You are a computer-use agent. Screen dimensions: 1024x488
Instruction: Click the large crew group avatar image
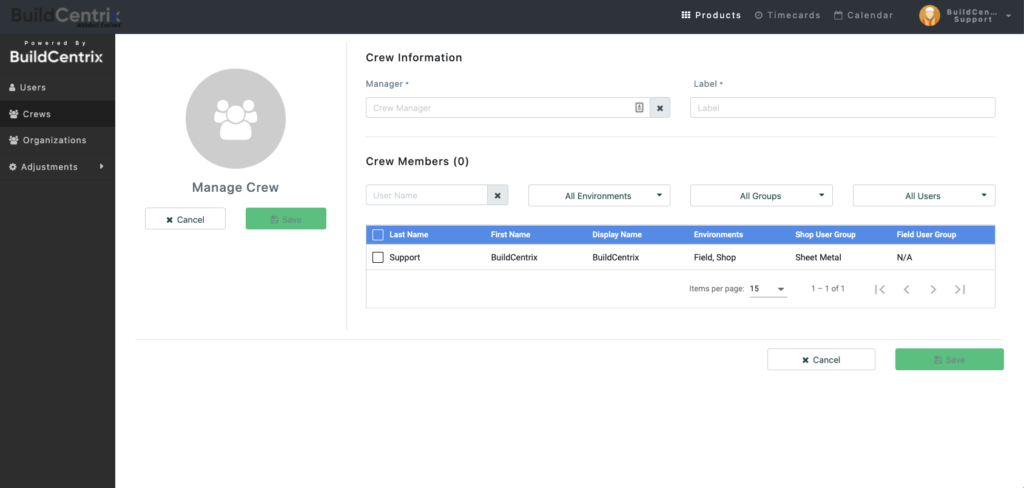(236, 119)
